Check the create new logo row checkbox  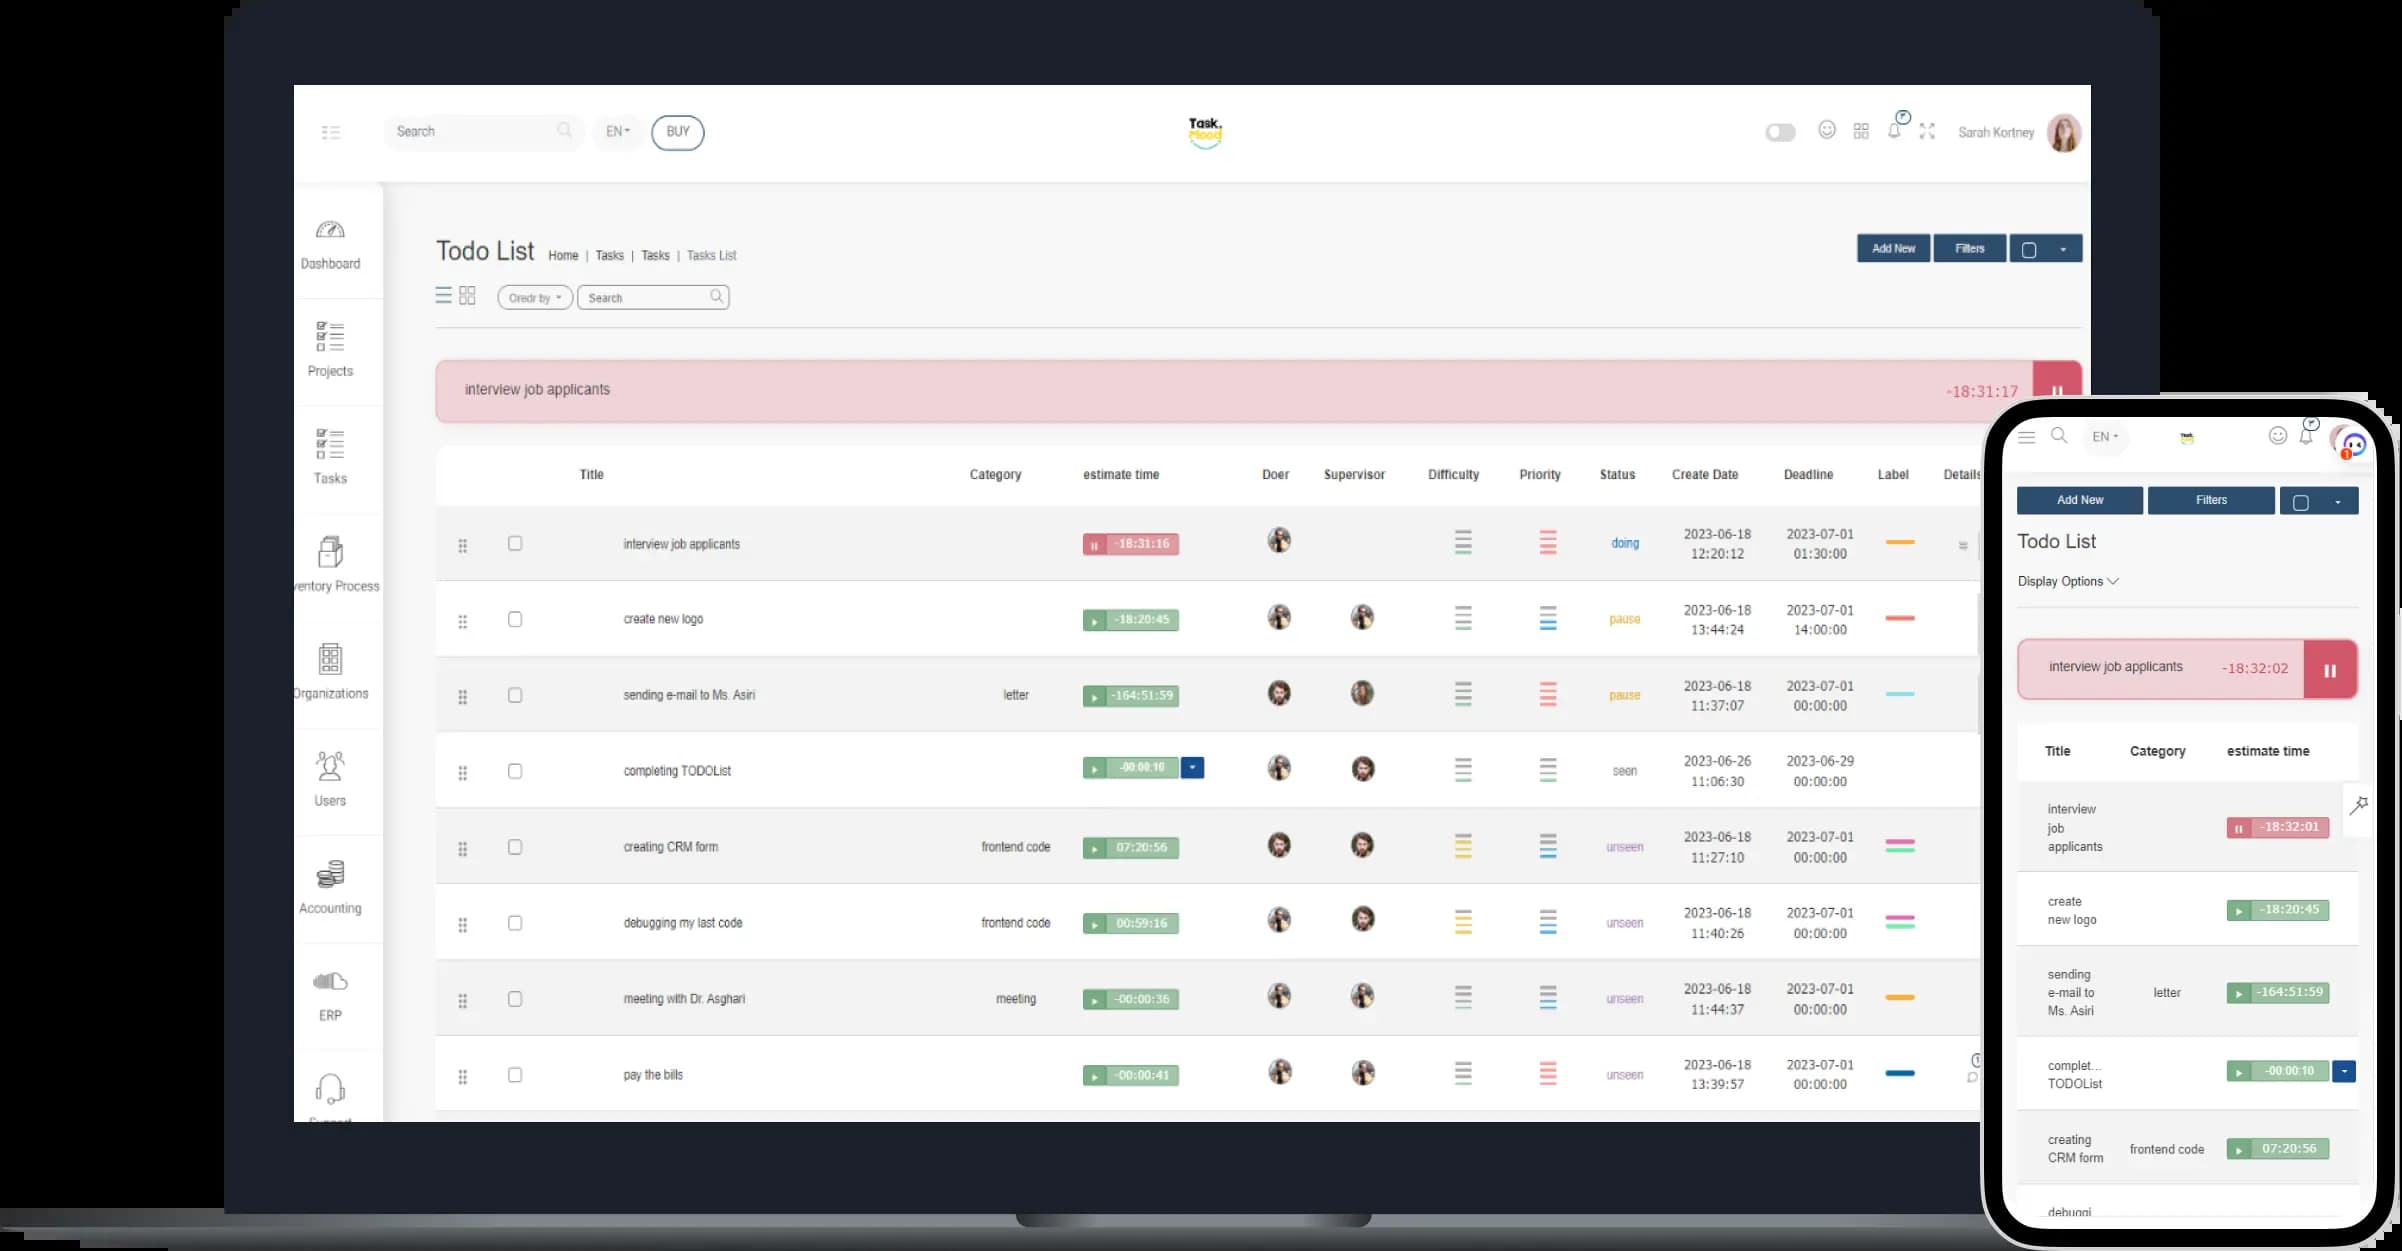[x=515, y=620]
